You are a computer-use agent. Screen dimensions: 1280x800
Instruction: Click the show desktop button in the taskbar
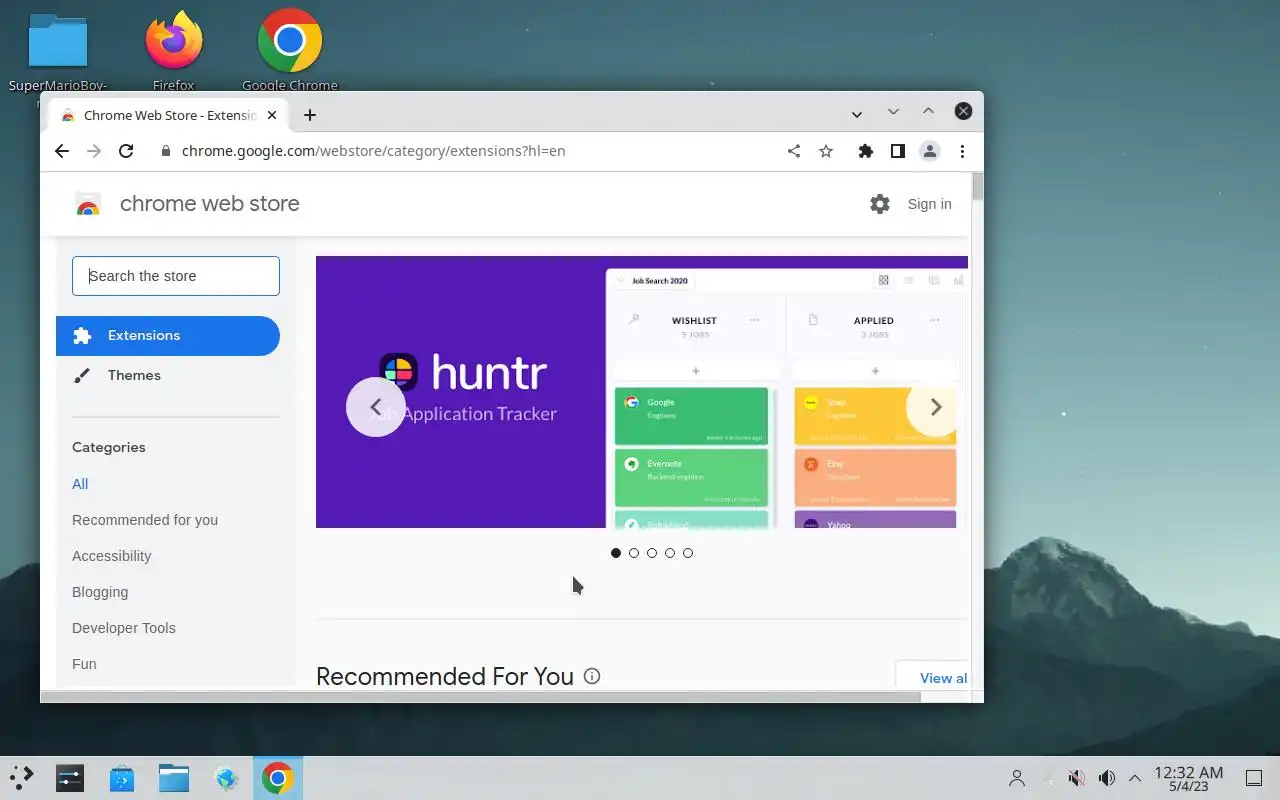pyautogui.click(x=1253, y=778)
